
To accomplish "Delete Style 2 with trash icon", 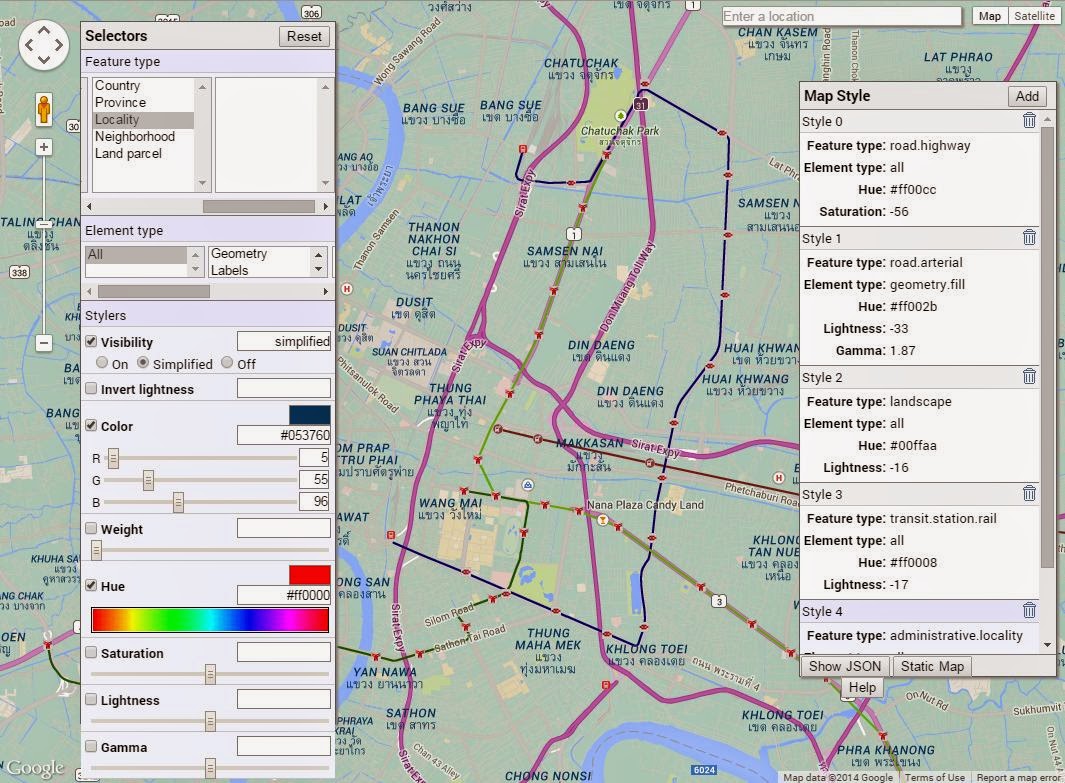I will point(1030,376).
